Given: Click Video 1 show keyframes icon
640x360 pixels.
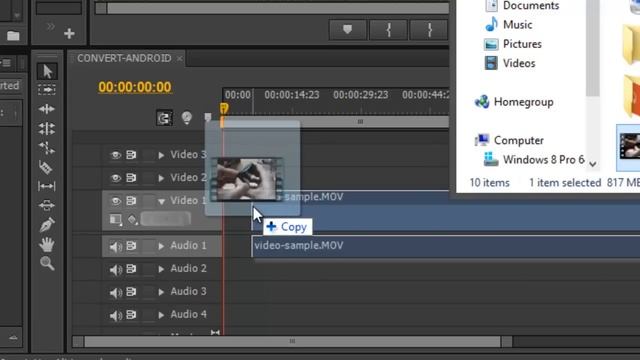Looking at the screenshot, I should coord(132,220).
